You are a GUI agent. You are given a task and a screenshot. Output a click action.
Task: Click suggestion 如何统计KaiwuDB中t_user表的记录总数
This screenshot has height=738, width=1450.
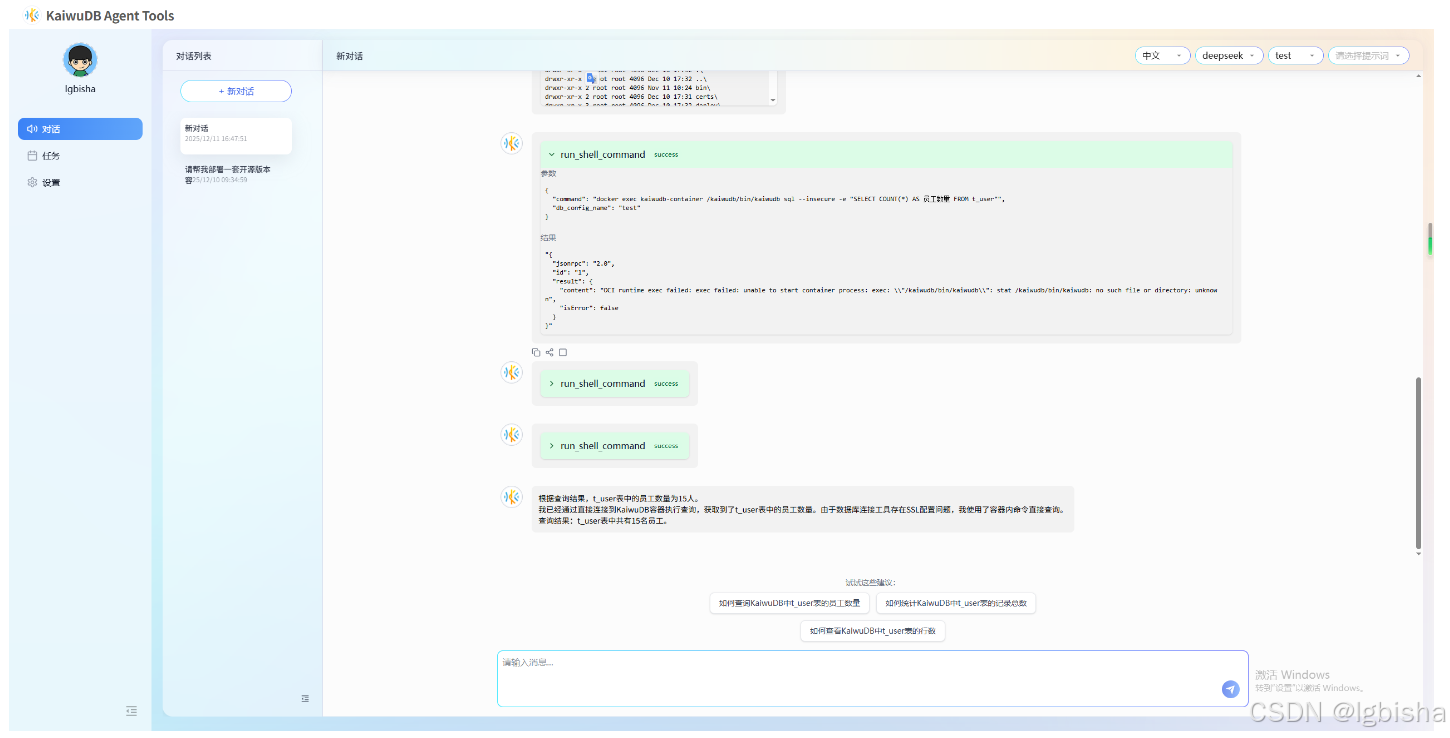pos(956,603)
